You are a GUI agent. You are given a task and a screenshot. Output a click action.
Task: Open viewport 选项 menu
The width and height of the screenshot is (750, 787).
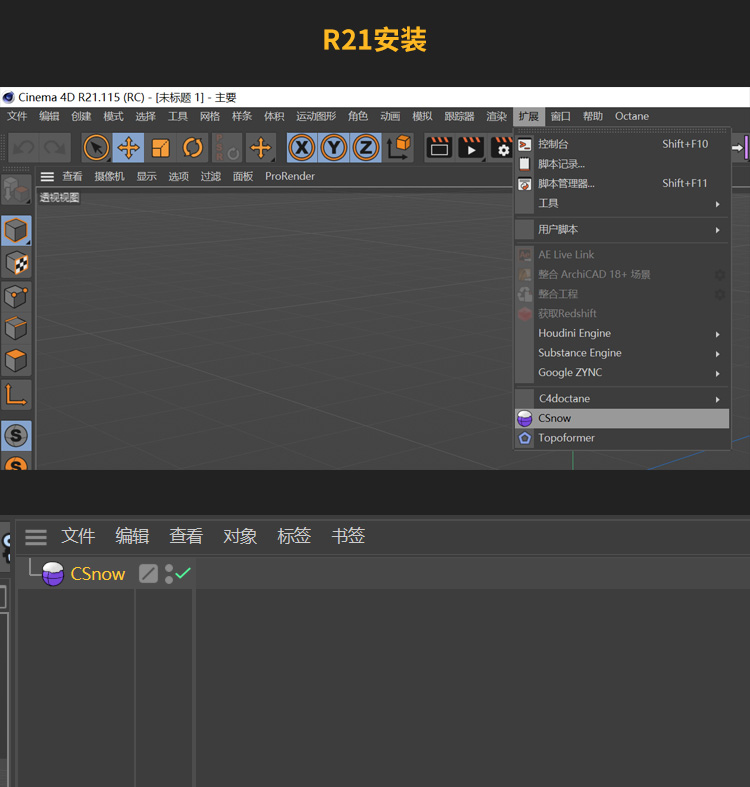(x=179, y=177)
